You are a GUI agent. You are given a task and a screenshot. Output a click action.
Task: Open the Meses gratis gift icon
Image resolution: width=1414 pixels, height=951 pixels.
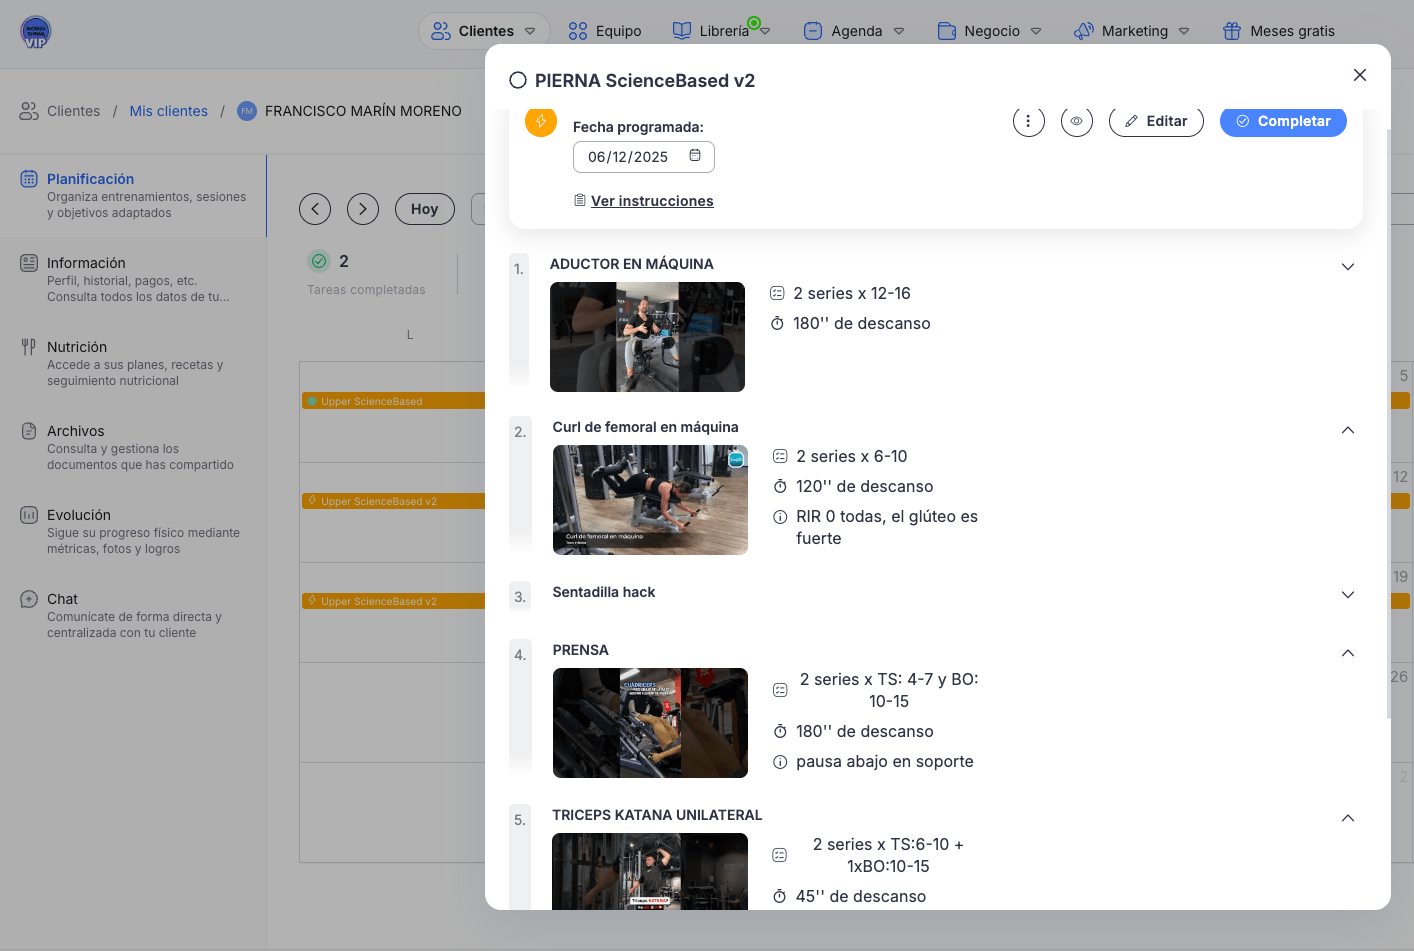1232,31
